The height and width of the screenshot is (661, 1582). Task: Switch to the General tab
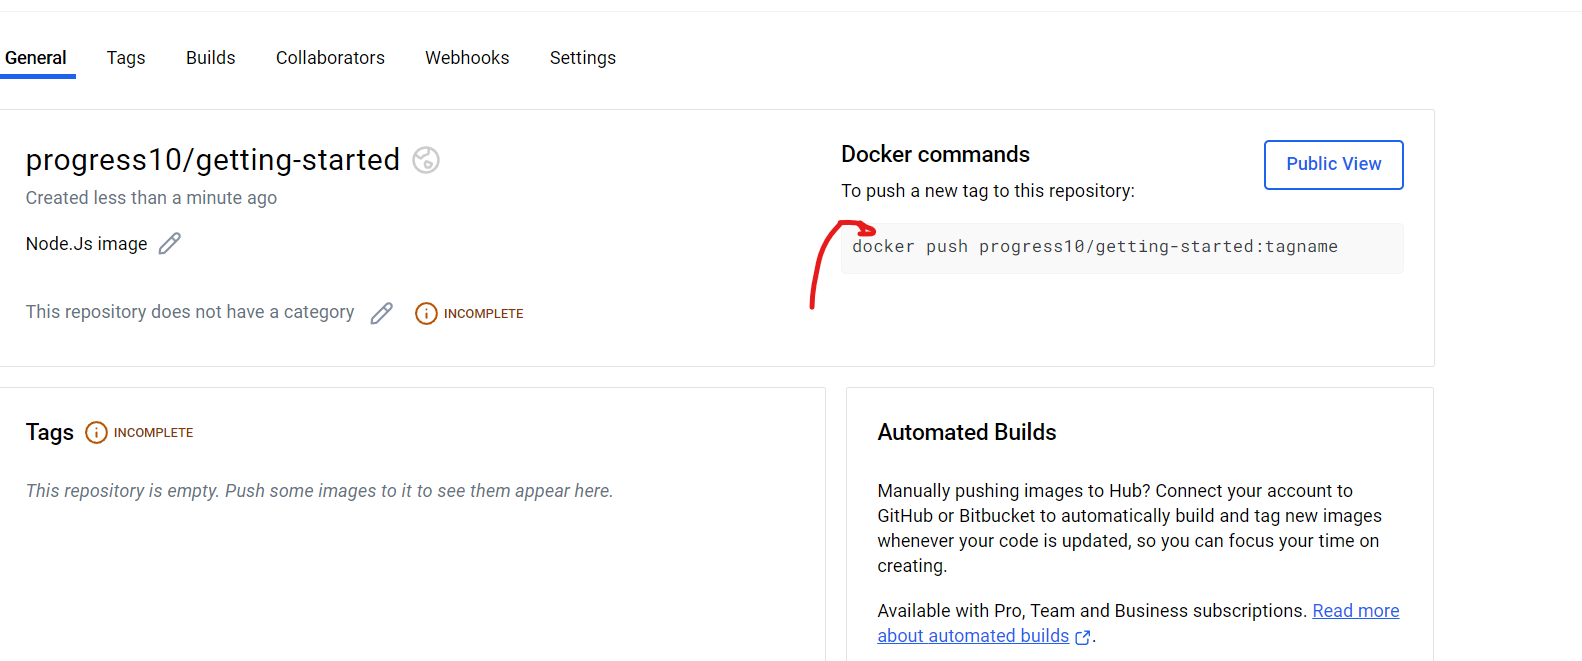point(36,58)
